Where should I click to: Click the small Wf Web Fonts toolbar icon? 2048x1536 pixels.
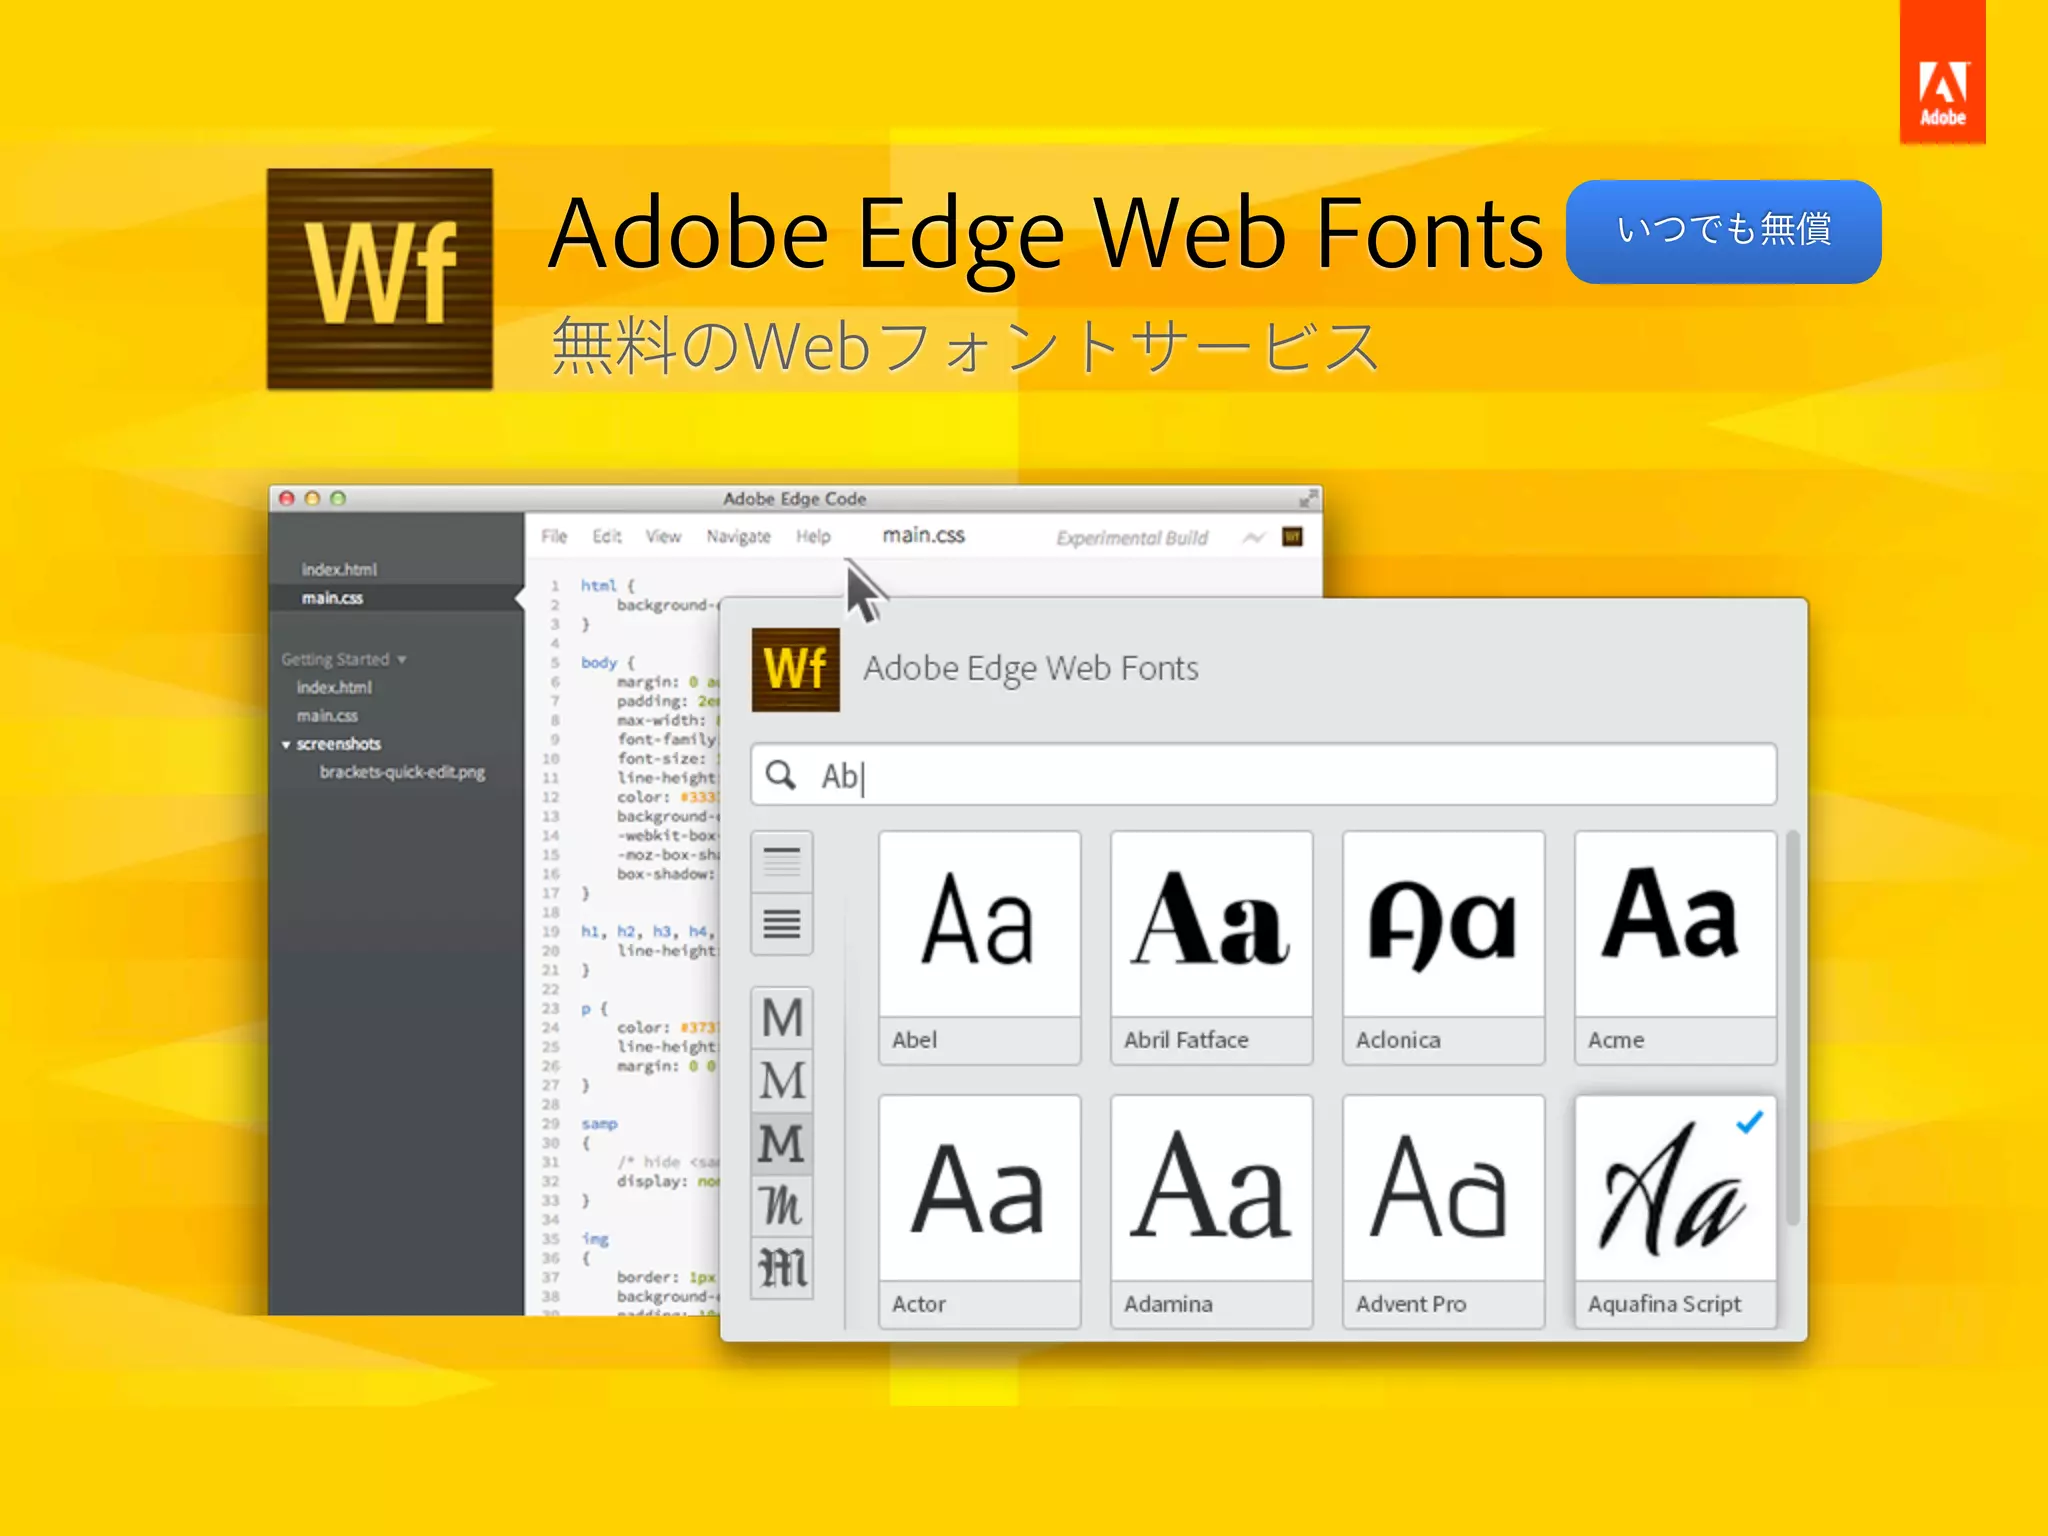point(1292,537)
